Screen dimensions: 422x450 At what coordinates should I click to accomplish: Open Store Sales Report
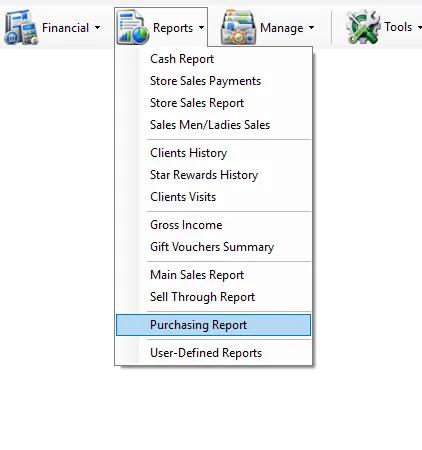[213, 103]
